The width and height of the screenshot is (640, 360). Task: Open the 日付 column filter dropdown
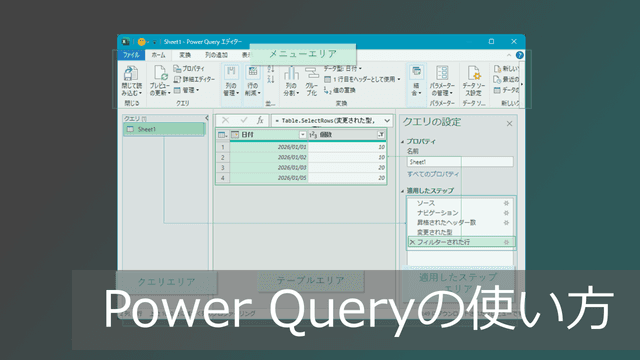302,135
